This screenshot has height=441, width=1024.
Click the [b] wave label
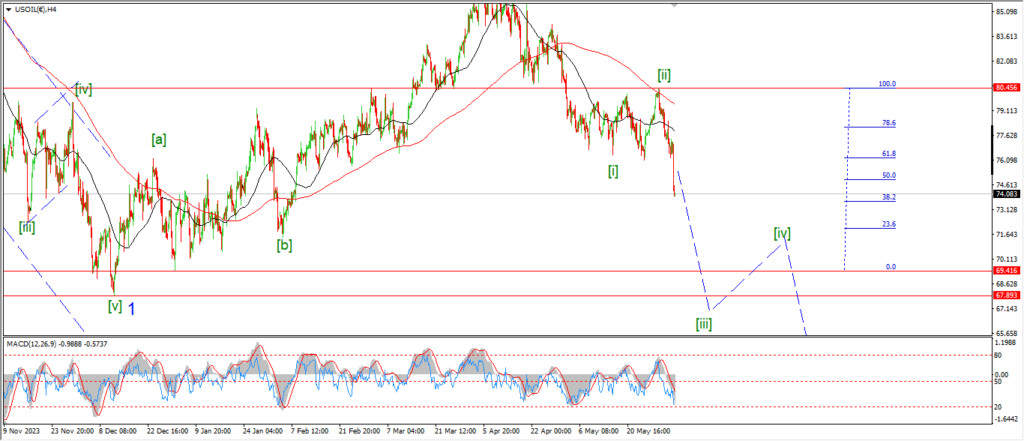coord(285,244)
